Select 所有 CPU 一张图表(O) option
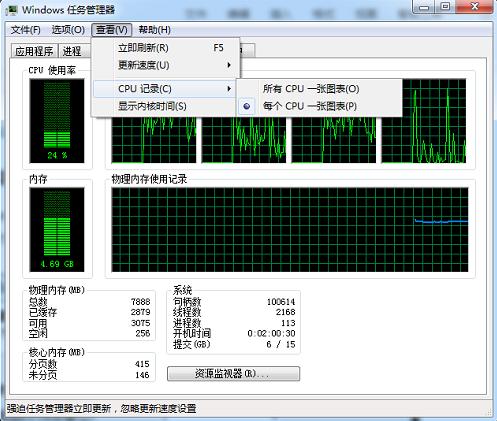 [x=319, y=89]
